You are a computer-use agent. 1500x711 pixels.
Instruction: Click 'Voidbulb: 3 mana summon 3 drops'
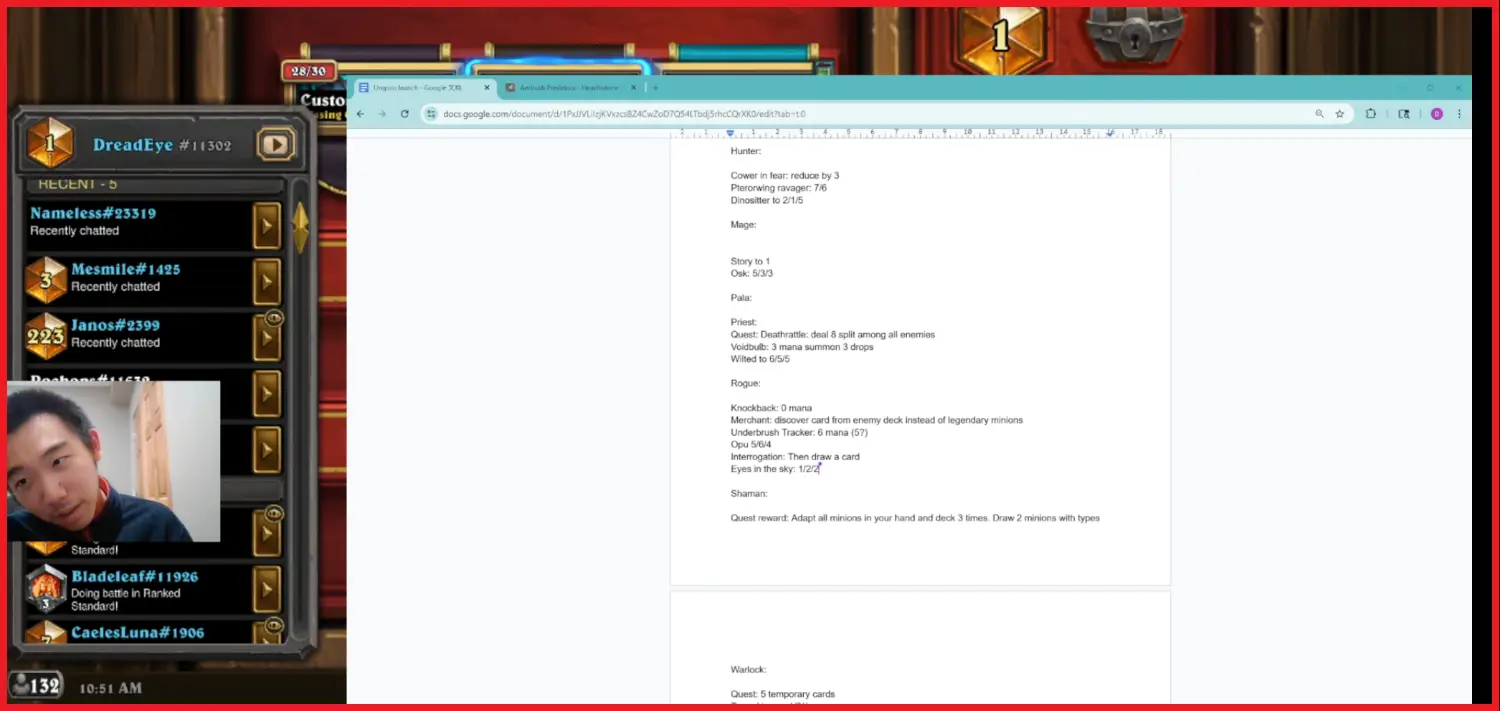point(802,347)
